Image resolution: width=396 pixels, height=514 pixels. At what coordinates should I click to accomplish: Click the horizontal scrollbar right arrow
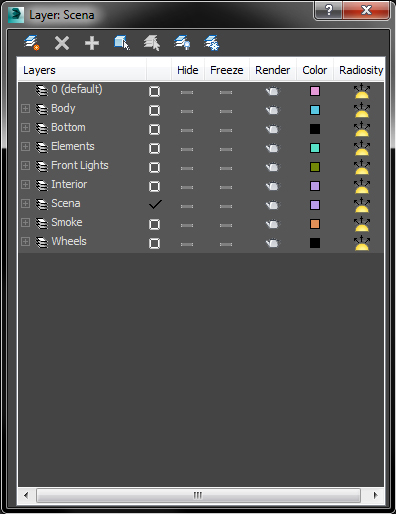375,495
